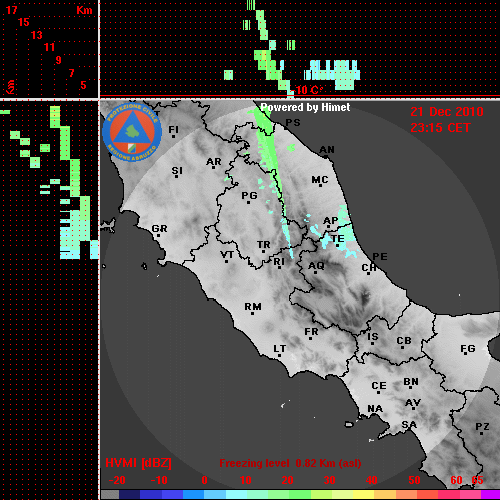The height and width of the screenshot is (500, 500).
Task: Click the 50 value on dBZ scale
Action: point(414,480)
